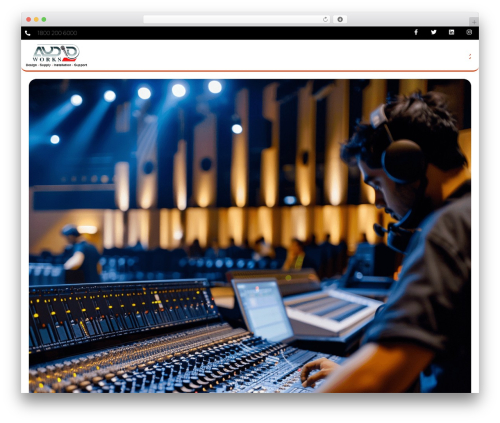500x423 pixels.
Task: Open the Facebook social link
Action: [x=416, y=32]
